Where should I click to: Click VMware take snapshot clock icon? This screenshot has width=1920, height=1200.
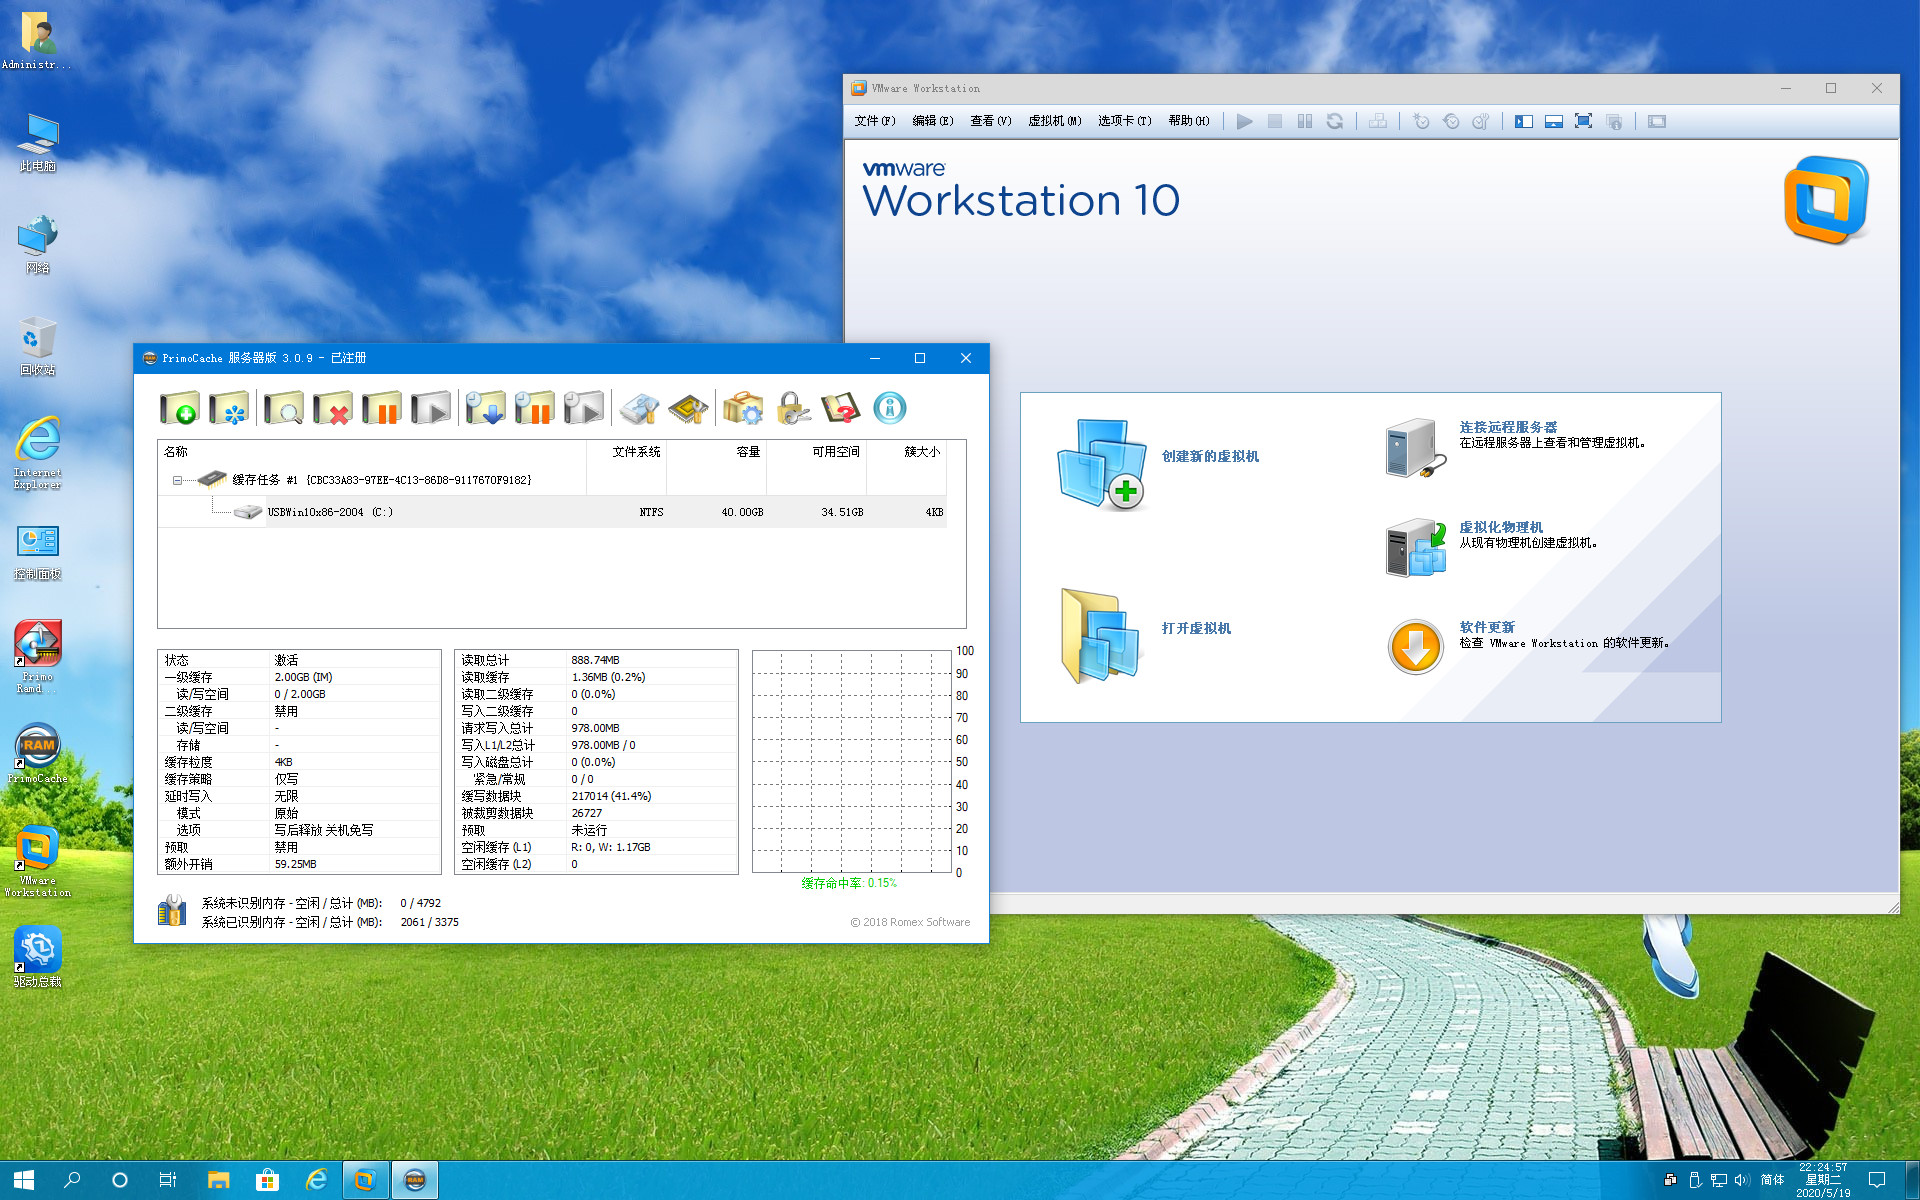pyautogui.click(x=1421, y=121)
